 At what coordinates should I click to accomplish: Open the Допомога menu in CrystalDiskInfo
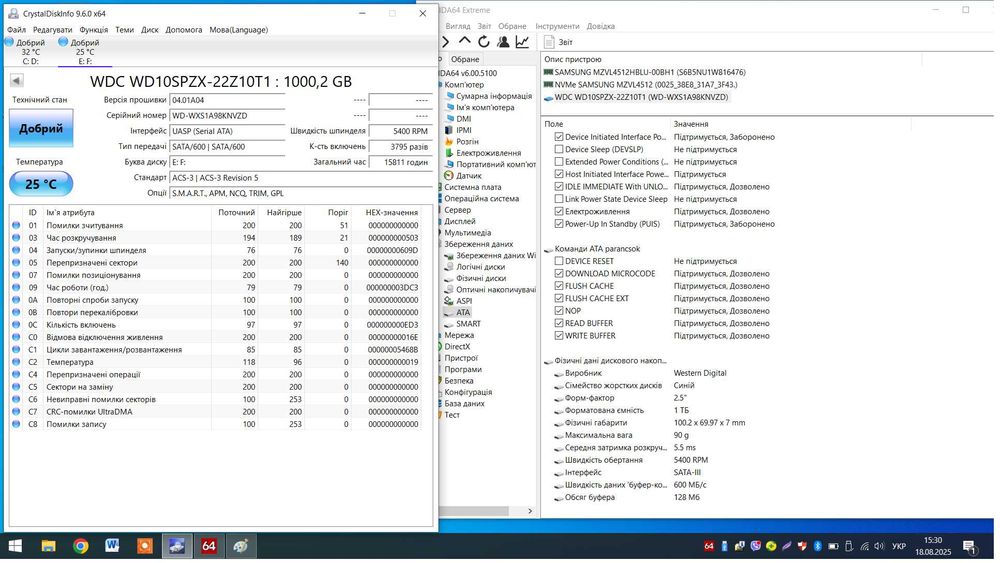click(x=184, y=30)
